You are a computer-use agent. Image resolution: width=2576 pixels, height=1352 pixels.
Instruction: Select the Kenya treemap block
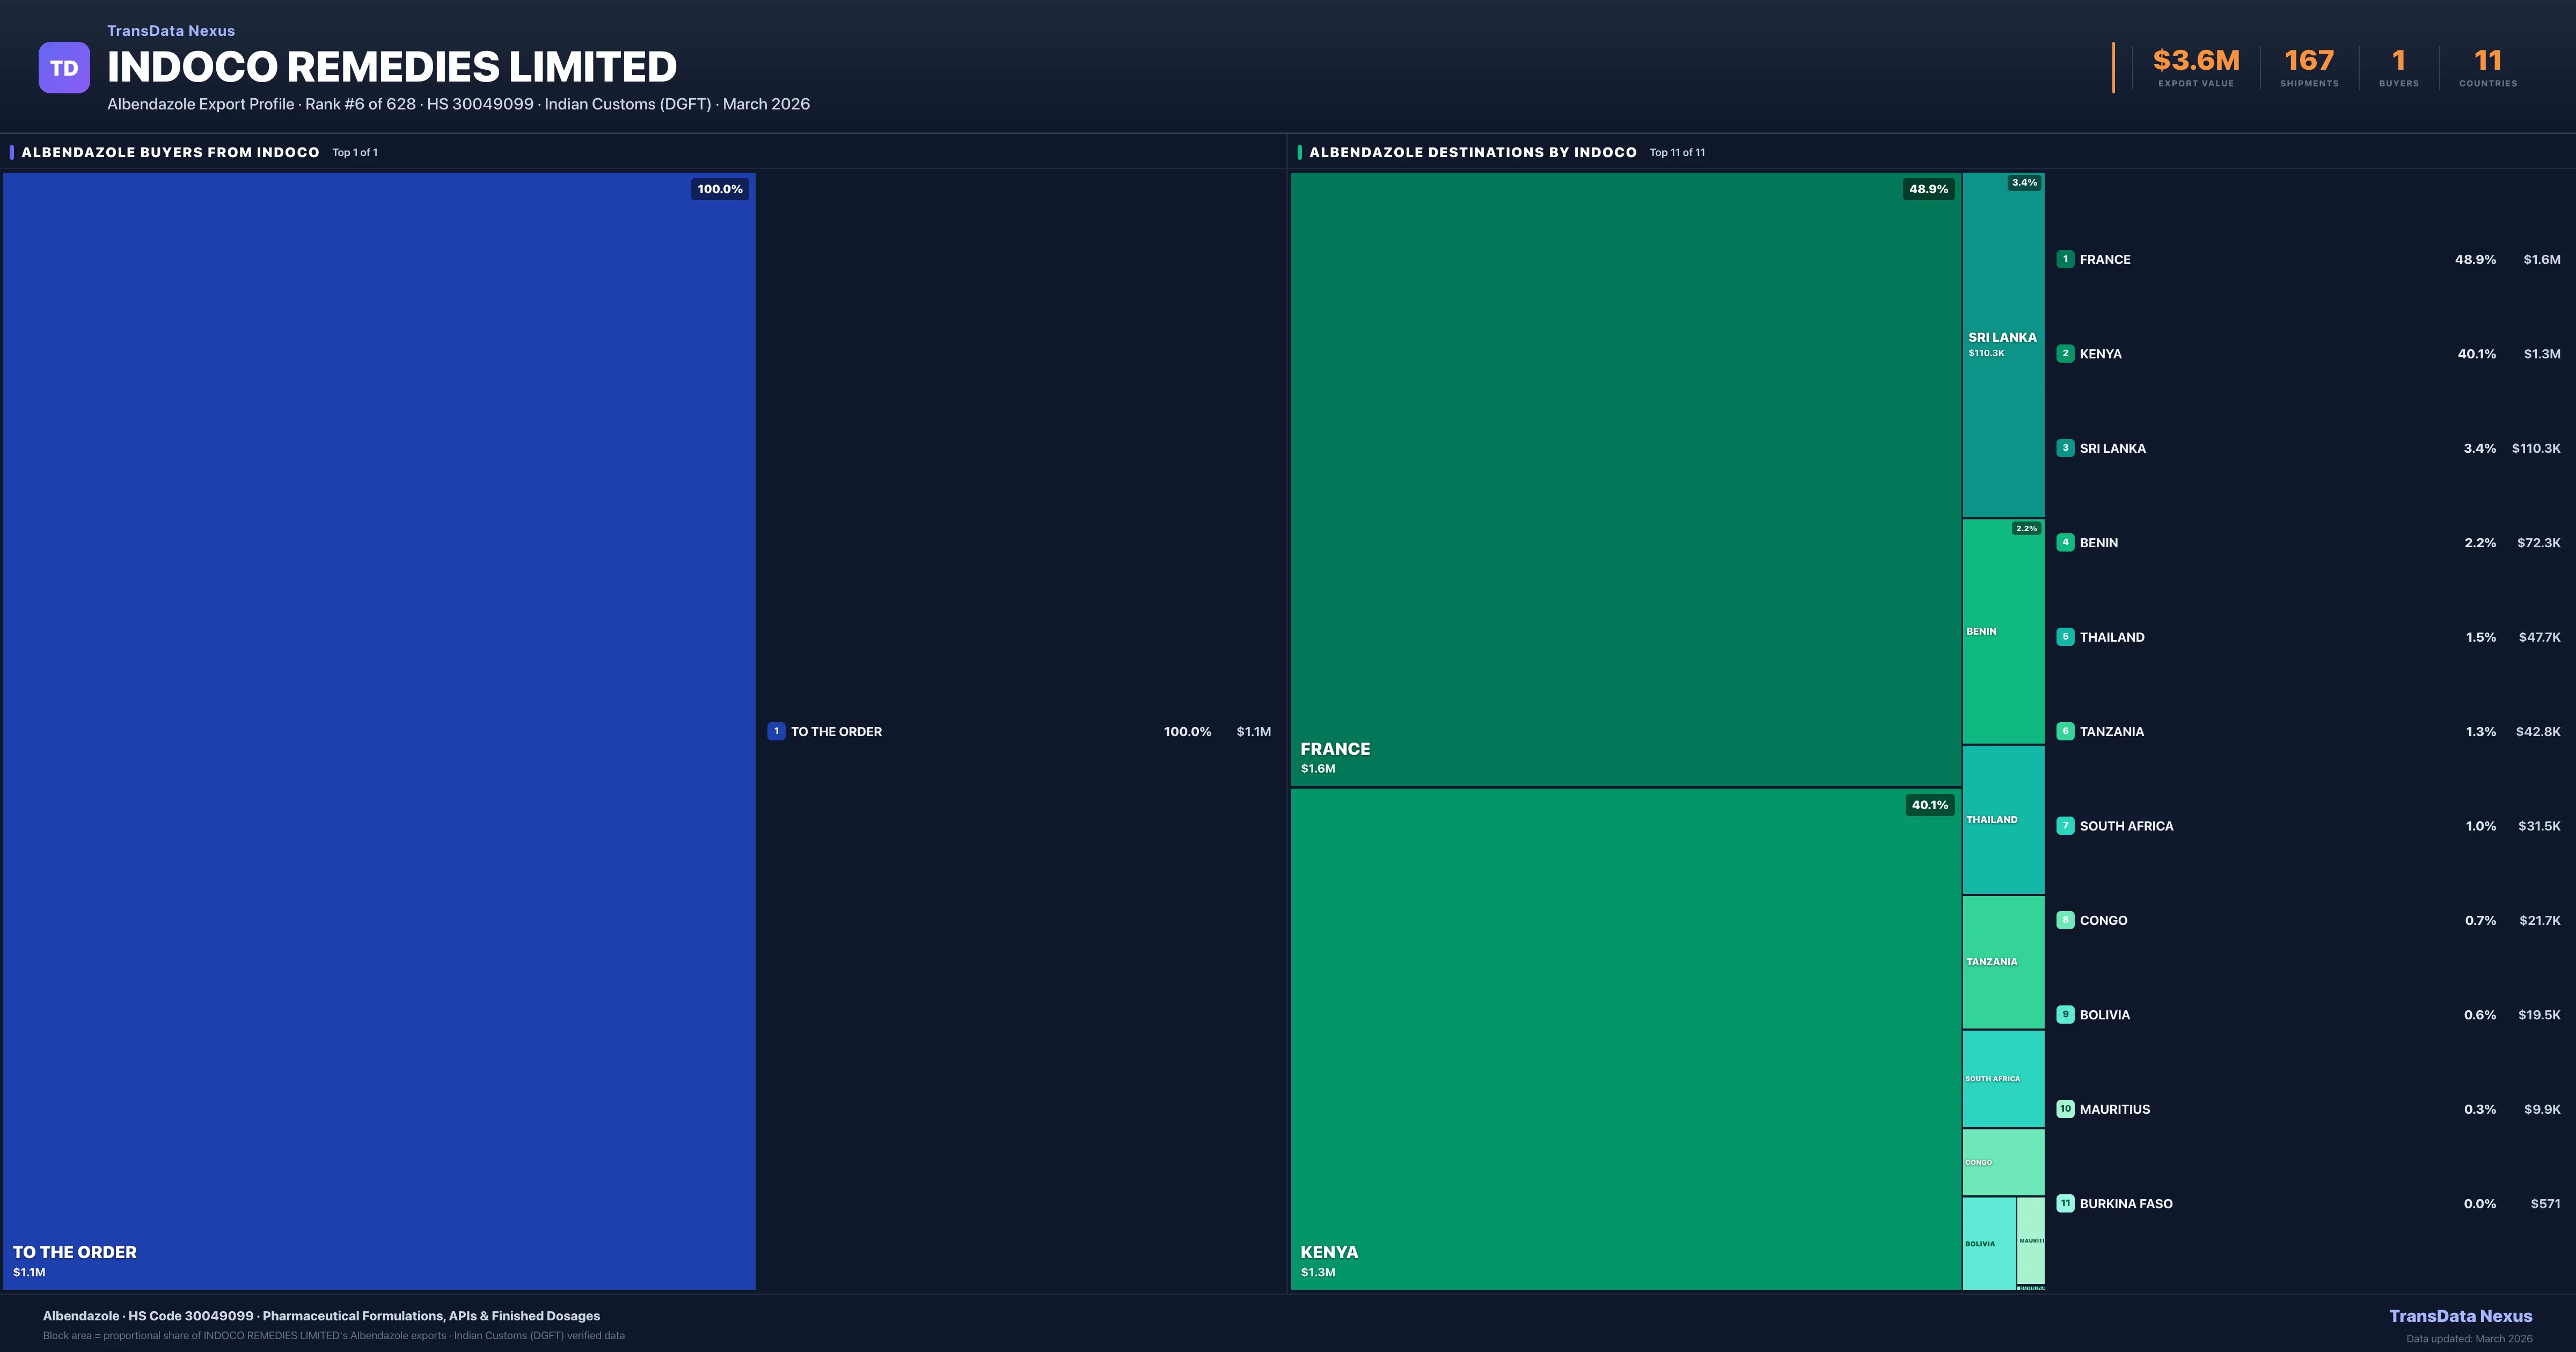click(1625, 1040)
